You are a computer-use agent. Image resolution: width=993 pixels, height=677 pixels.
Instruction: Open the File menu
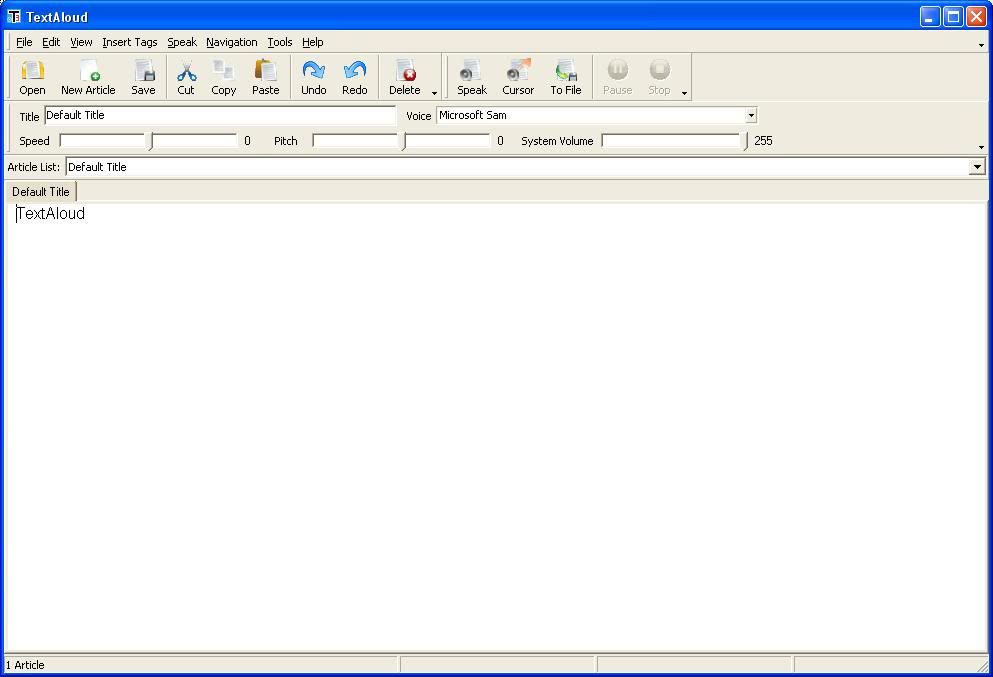24,42
